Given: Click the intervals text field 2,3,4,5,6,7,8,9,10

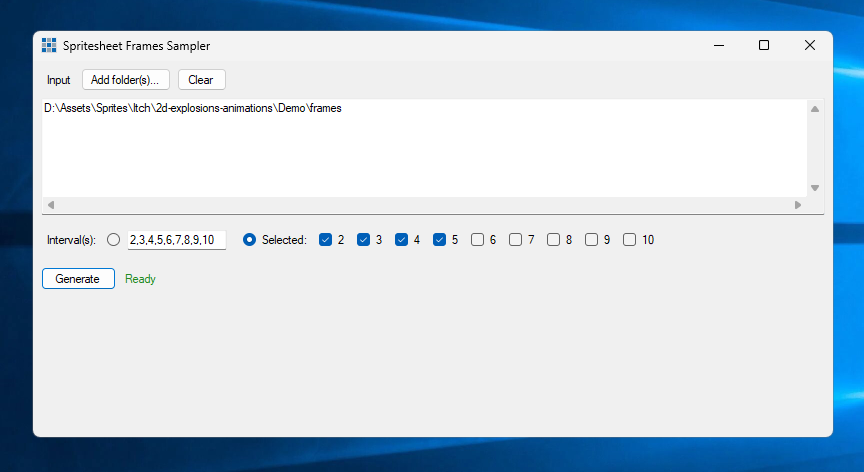Looking at the screenshot, I should 177,240.
